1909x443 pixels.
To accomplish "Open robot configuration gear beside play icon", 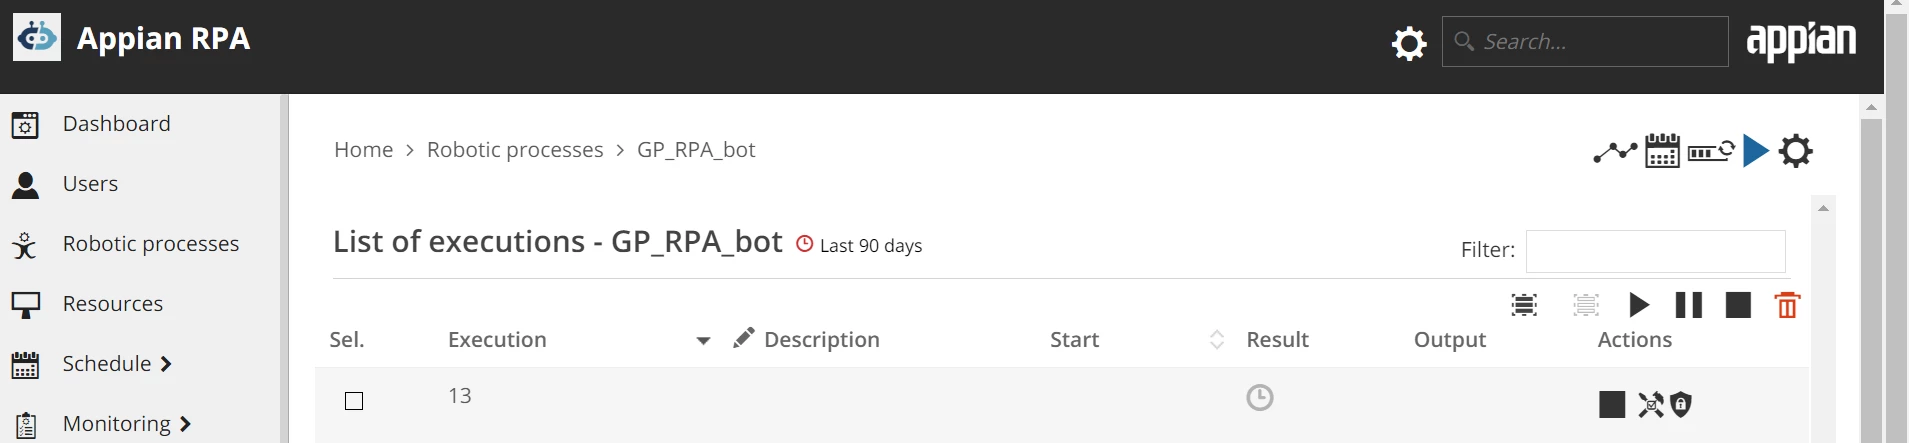I will [1796, 151].
